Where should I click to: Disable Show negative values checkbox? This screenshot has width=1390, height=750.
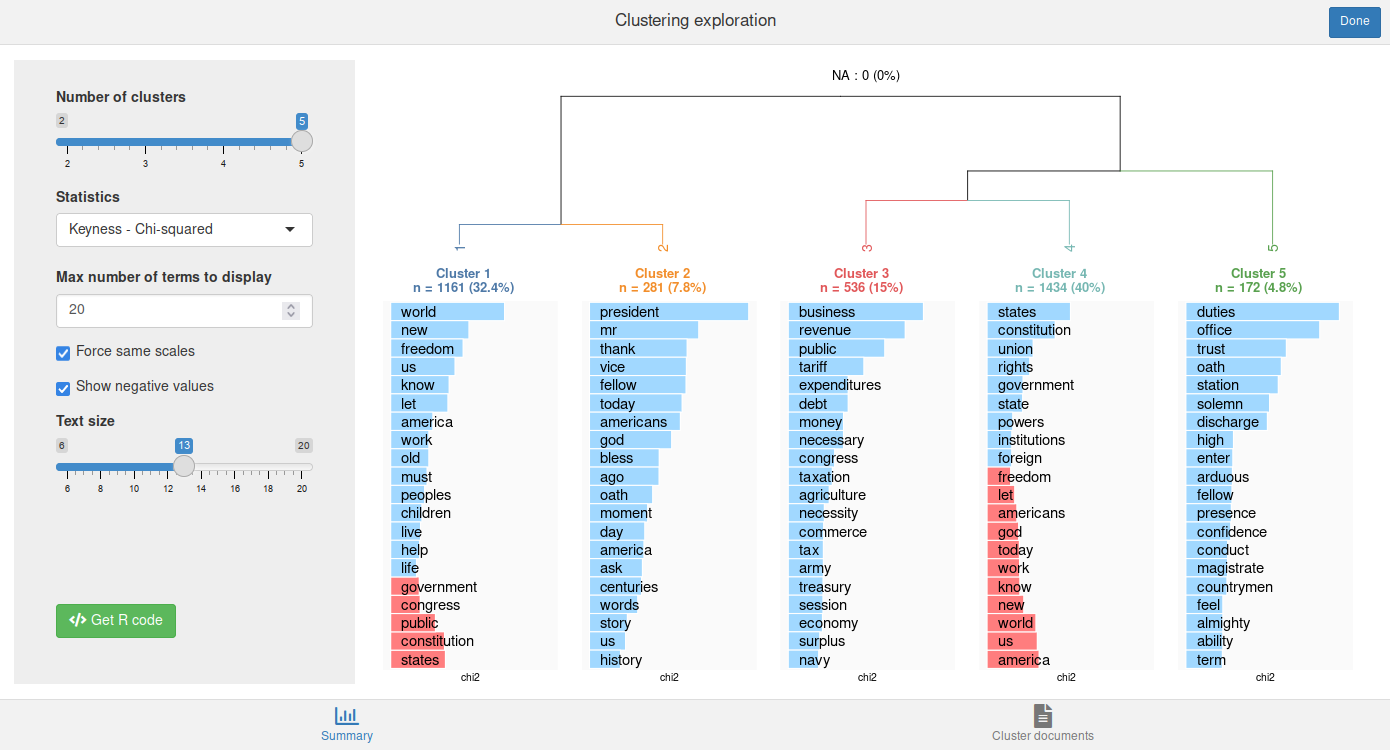pyautogui.click(x=63, y=387)
